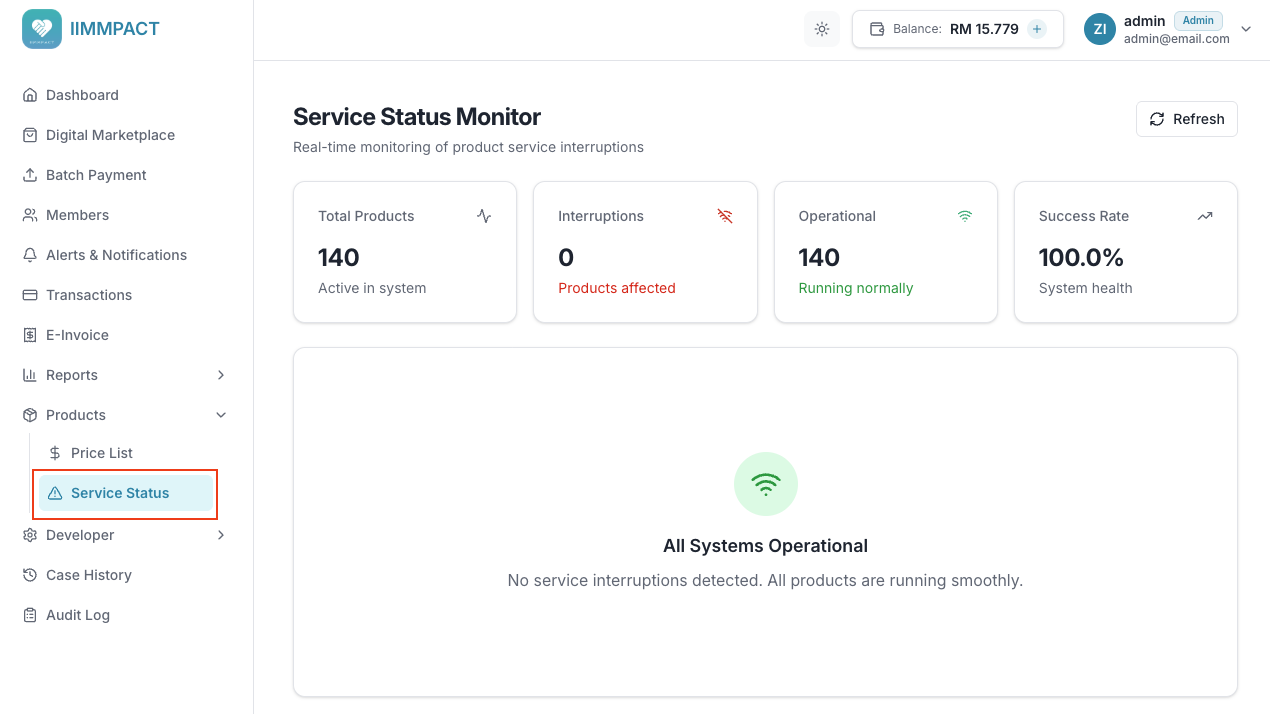Click the Operational wifi signal icon
Image resolution: width=1270 pixels, height=714 pixels.
(x=964, y=215)
